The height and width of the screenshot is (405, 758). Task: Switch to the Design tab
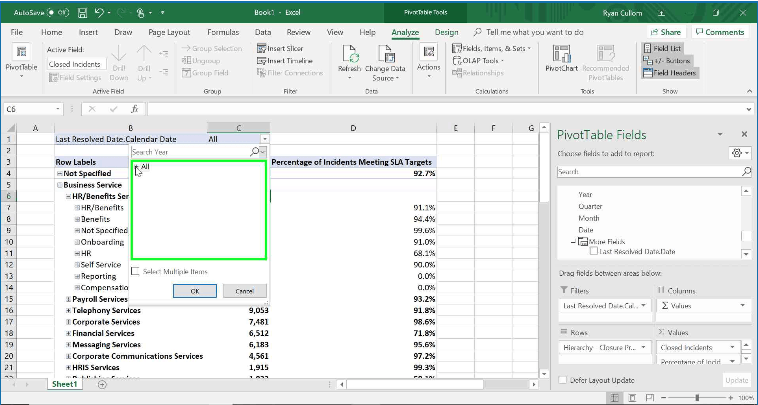pyautogui.click(x=446, y=32)
